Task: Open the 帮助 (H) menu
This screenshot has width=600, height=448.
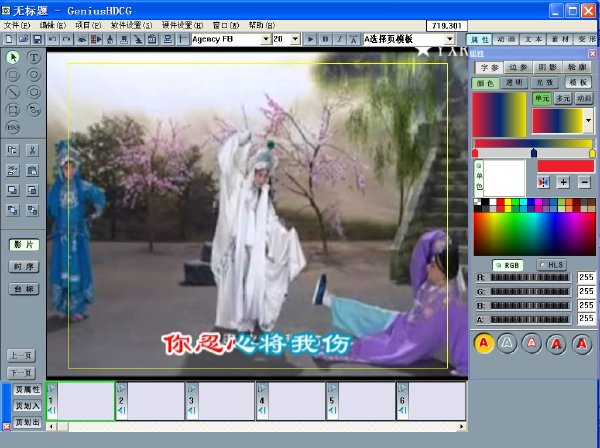Action: [262, 25]
